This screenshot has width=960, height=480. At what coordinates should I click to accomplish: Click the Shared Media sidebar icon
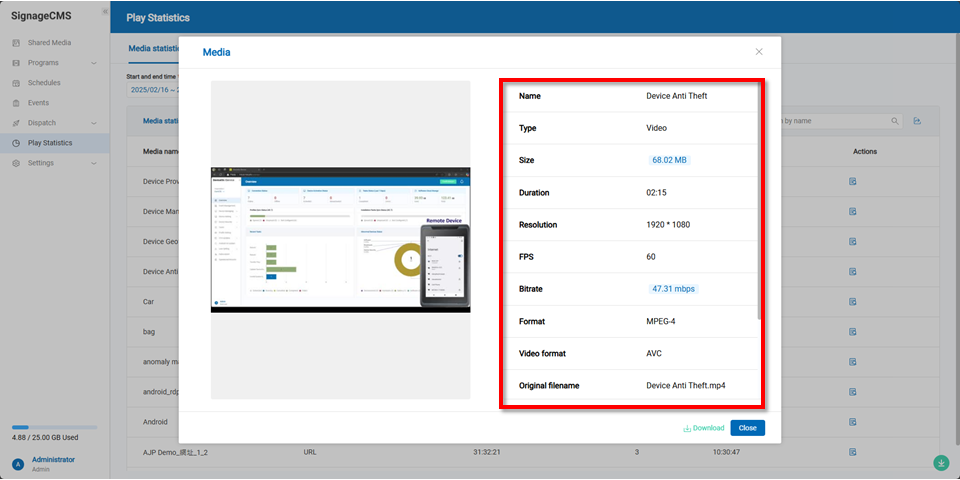click(17, 43)
